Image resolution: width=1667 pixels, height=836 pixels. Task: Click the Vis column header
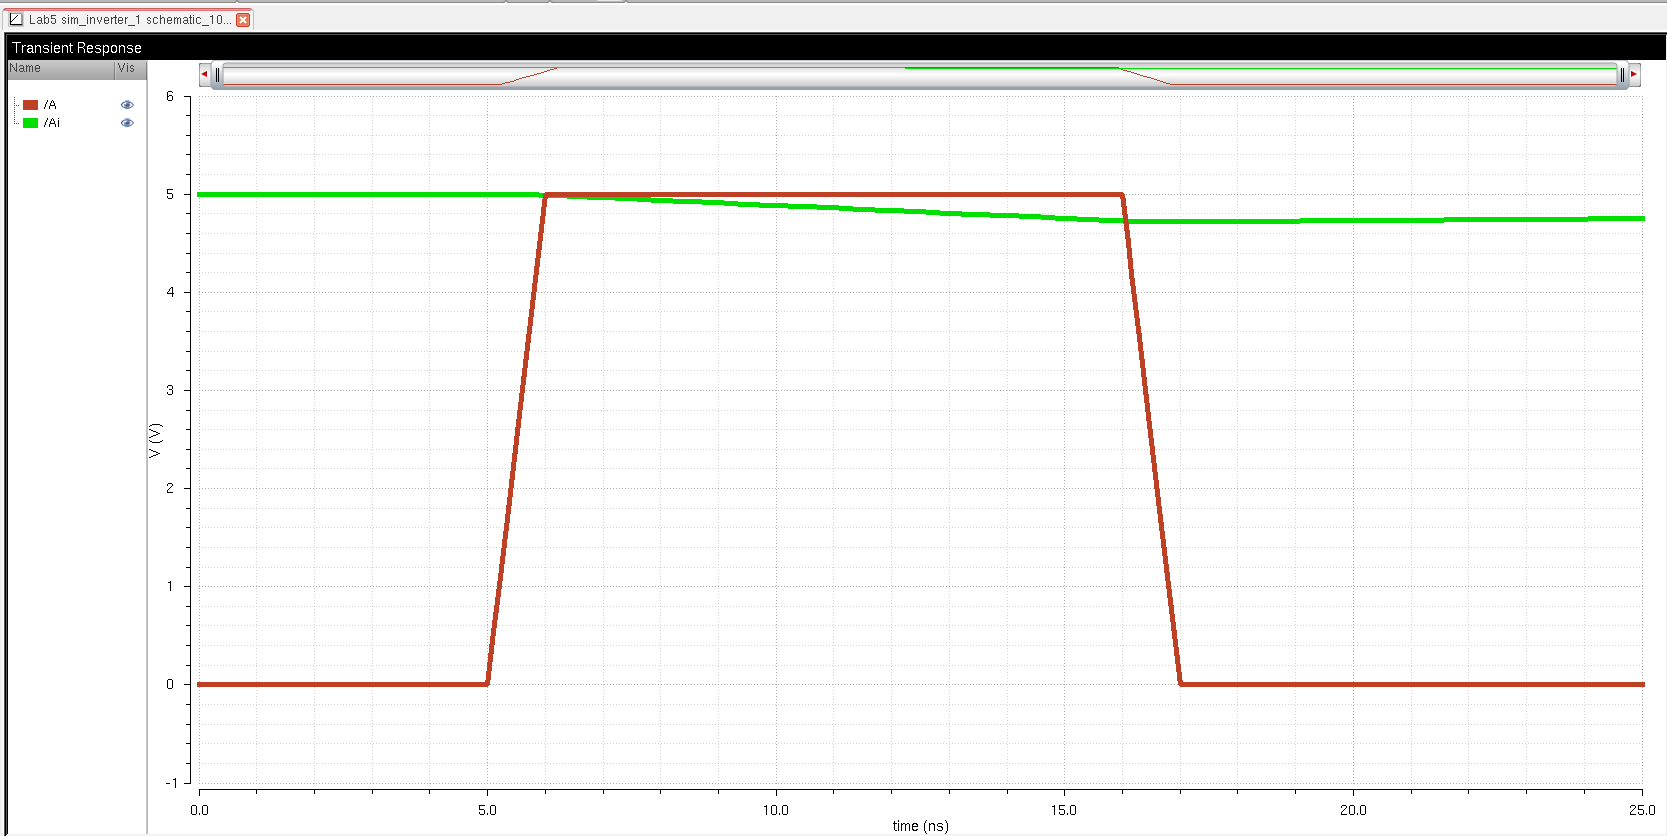pos(126,69)
